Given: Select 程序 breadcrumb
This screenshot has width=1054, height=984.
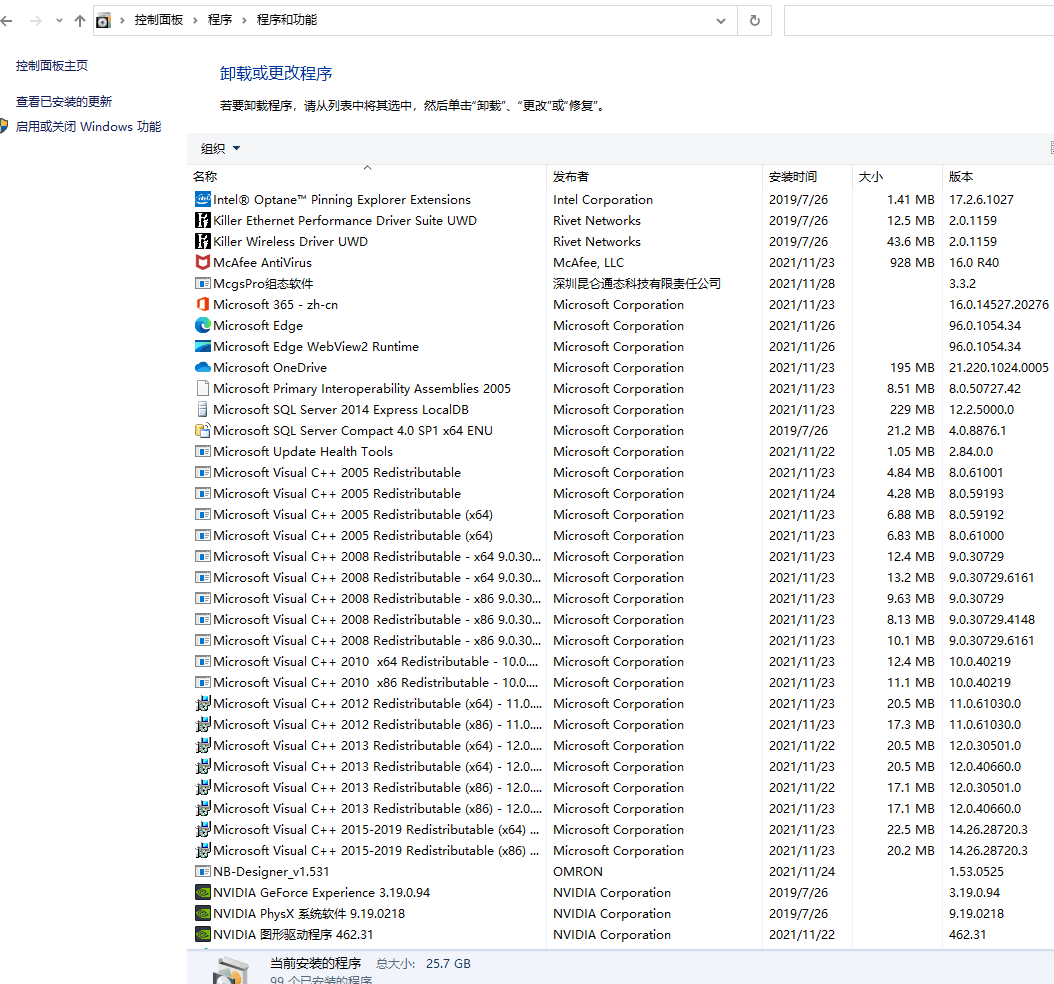Looking at the screenshot, I should point(220,20).
